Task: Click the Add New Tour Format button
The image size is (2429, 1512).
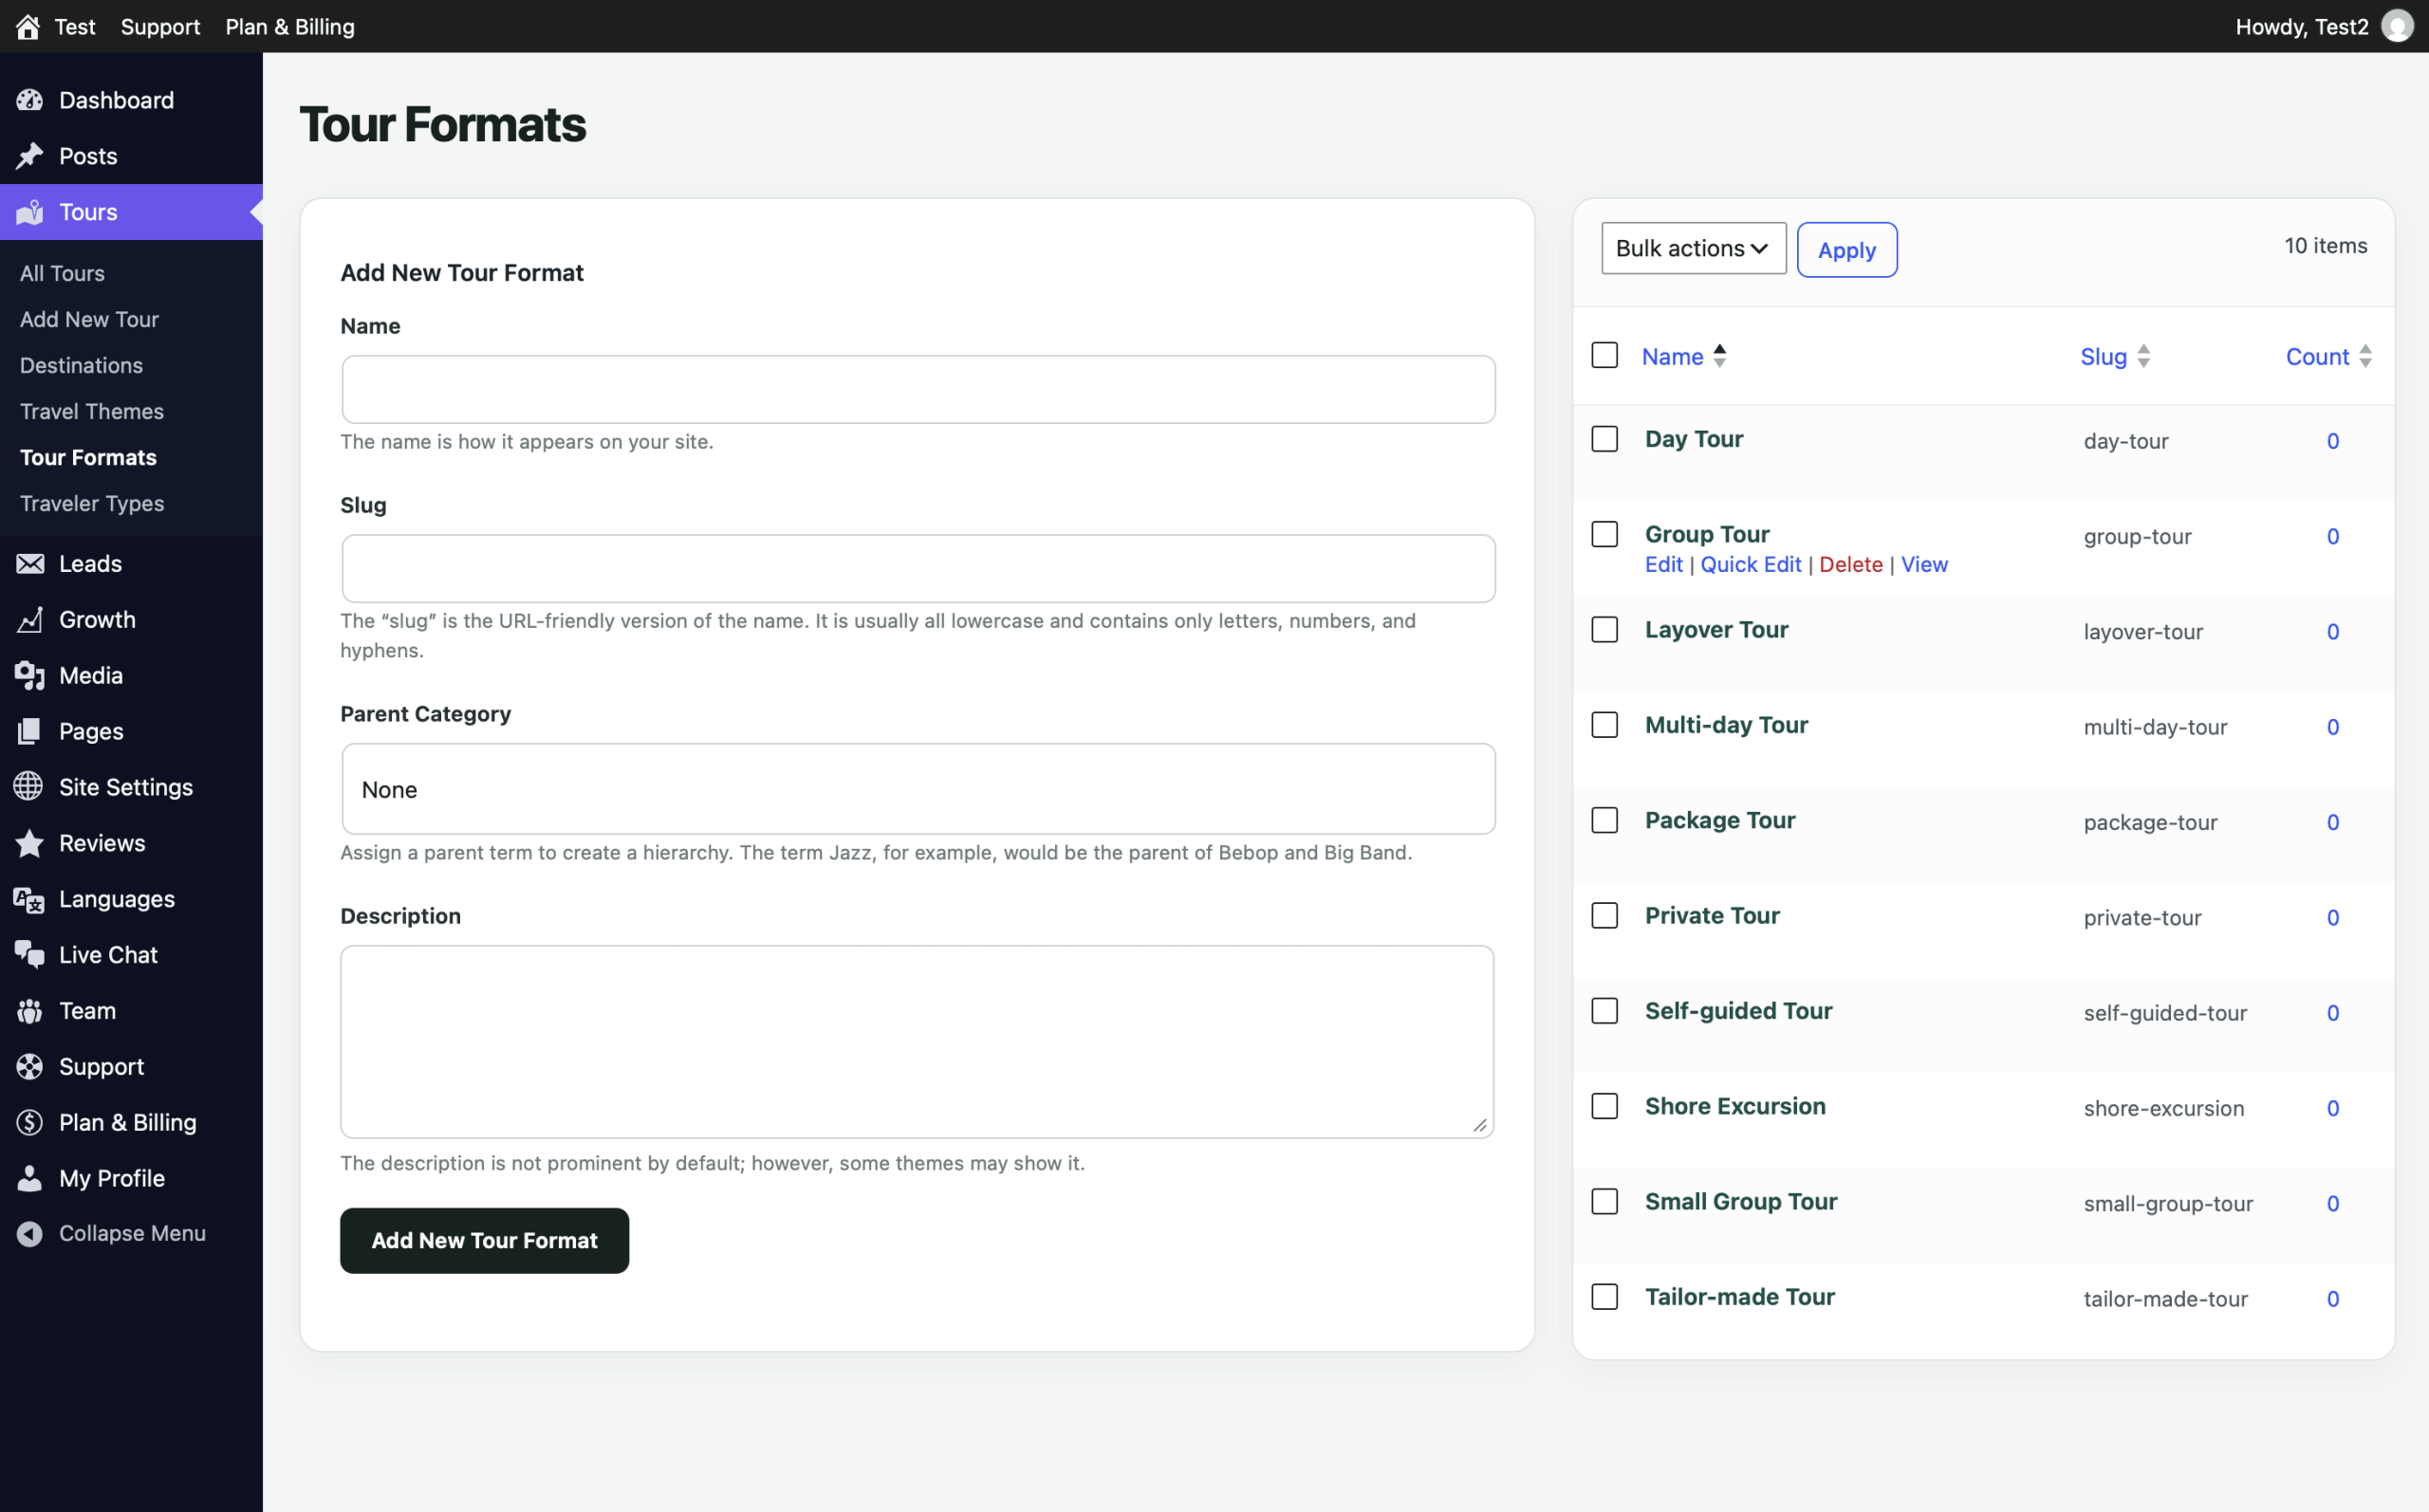Action: [484, 1240]
